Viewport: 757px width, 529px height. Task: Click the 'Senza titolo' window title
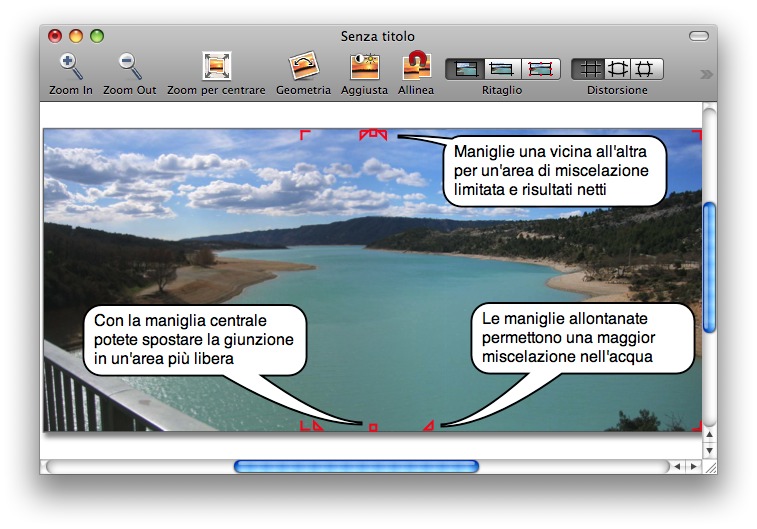point(378,36)
